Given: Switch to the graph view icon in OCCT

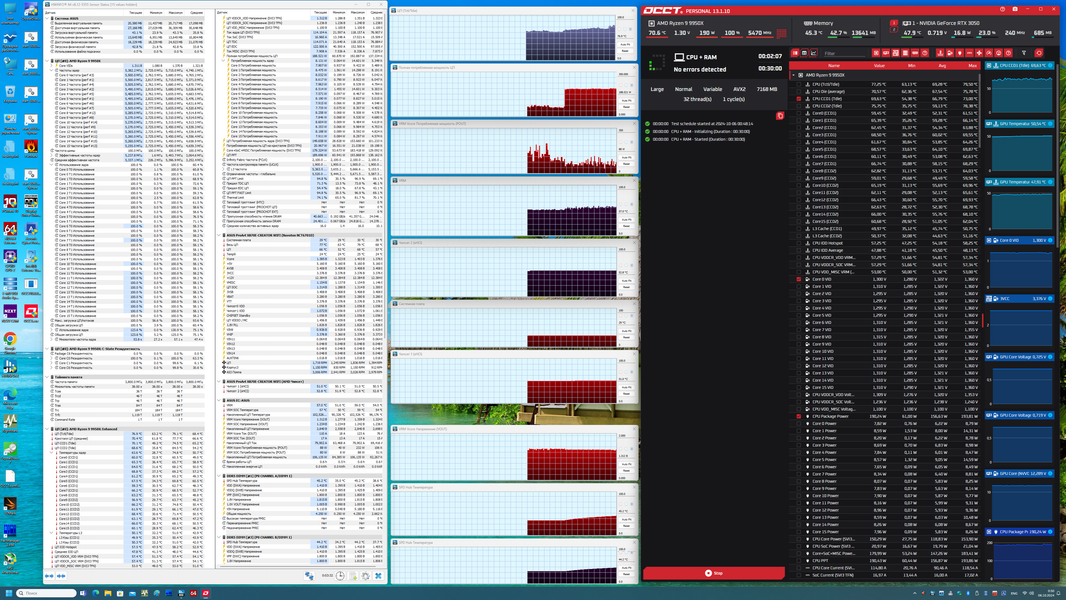Looking at the screenshot, I should (x=813, y=53).
